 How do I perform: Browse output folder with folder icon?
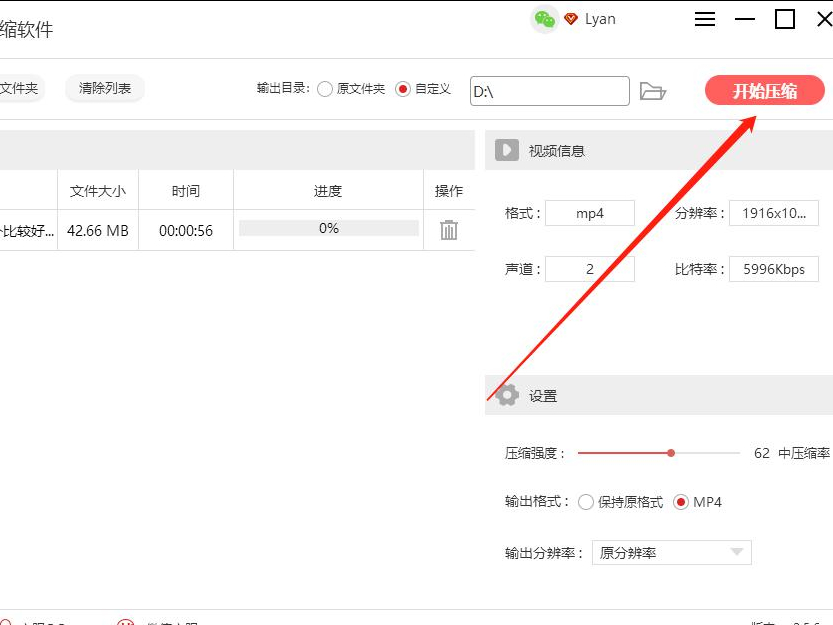652,91
